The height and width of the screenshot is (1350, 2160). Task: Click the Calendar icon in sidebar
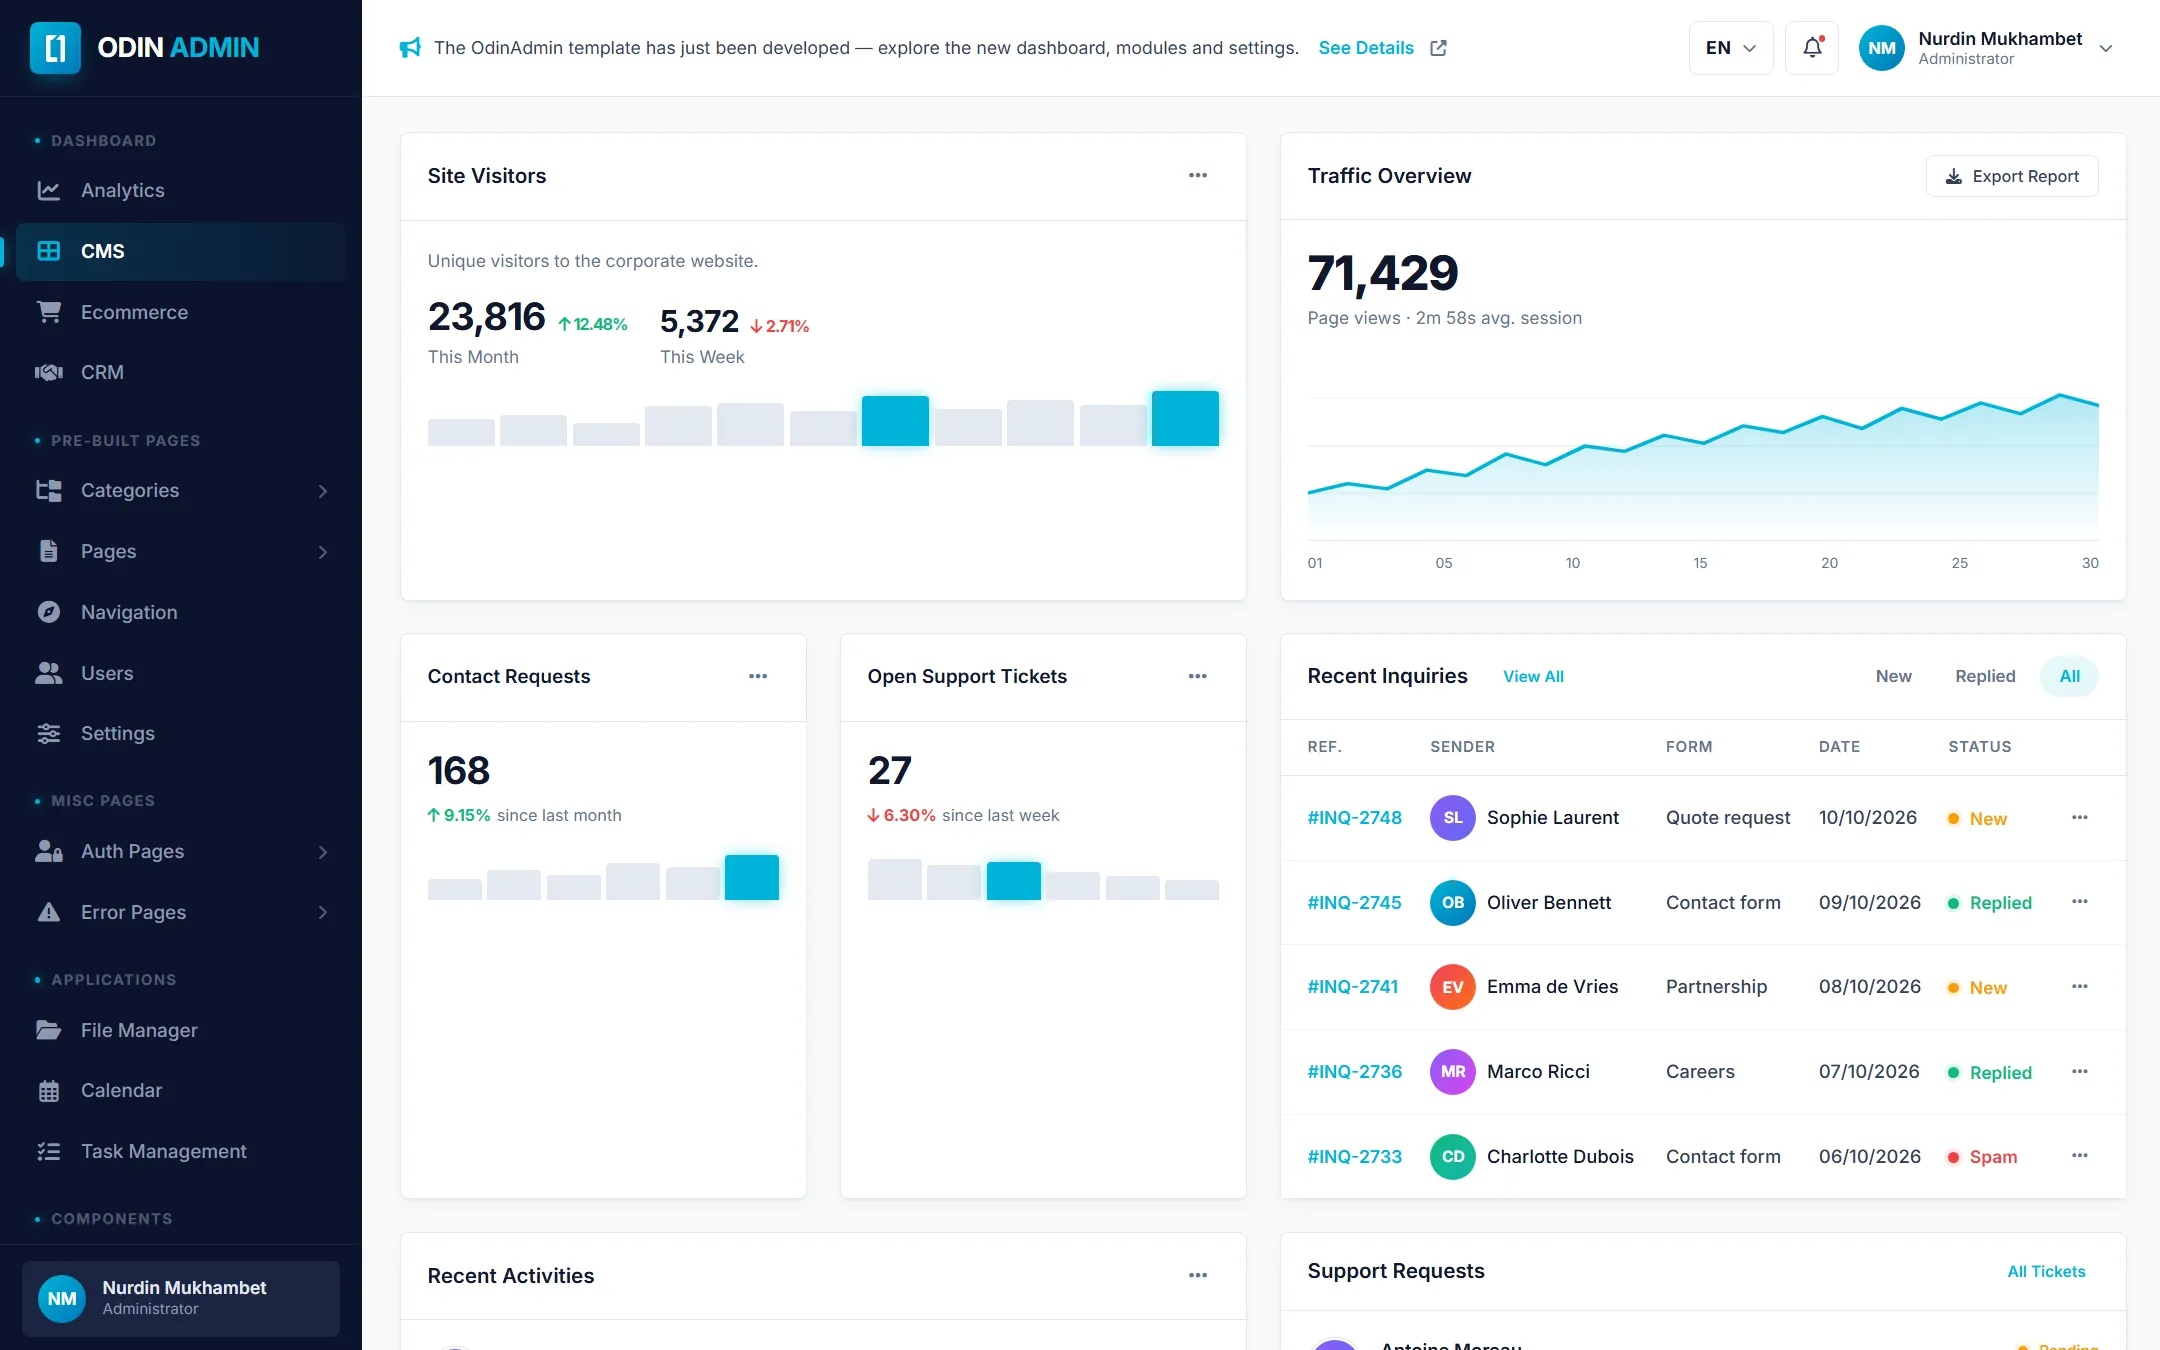(x=48, y=1090)
